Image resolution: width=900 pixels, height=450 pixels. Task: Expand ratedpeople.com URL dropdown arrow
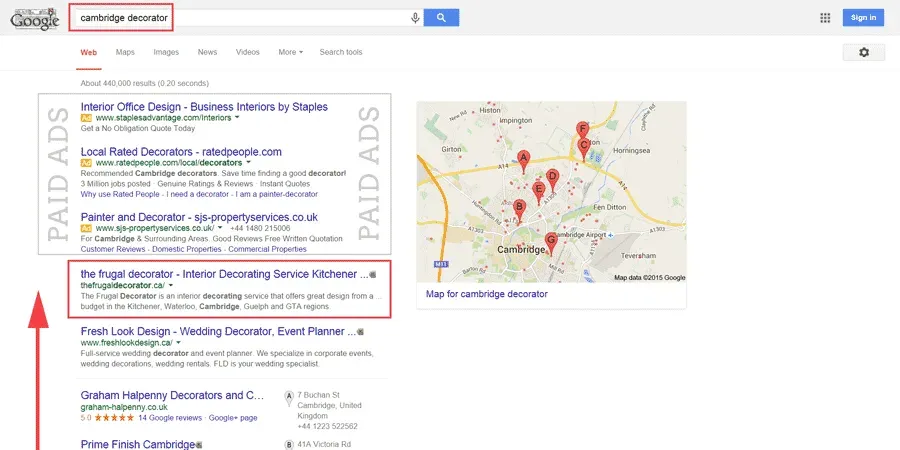(248, 163)
